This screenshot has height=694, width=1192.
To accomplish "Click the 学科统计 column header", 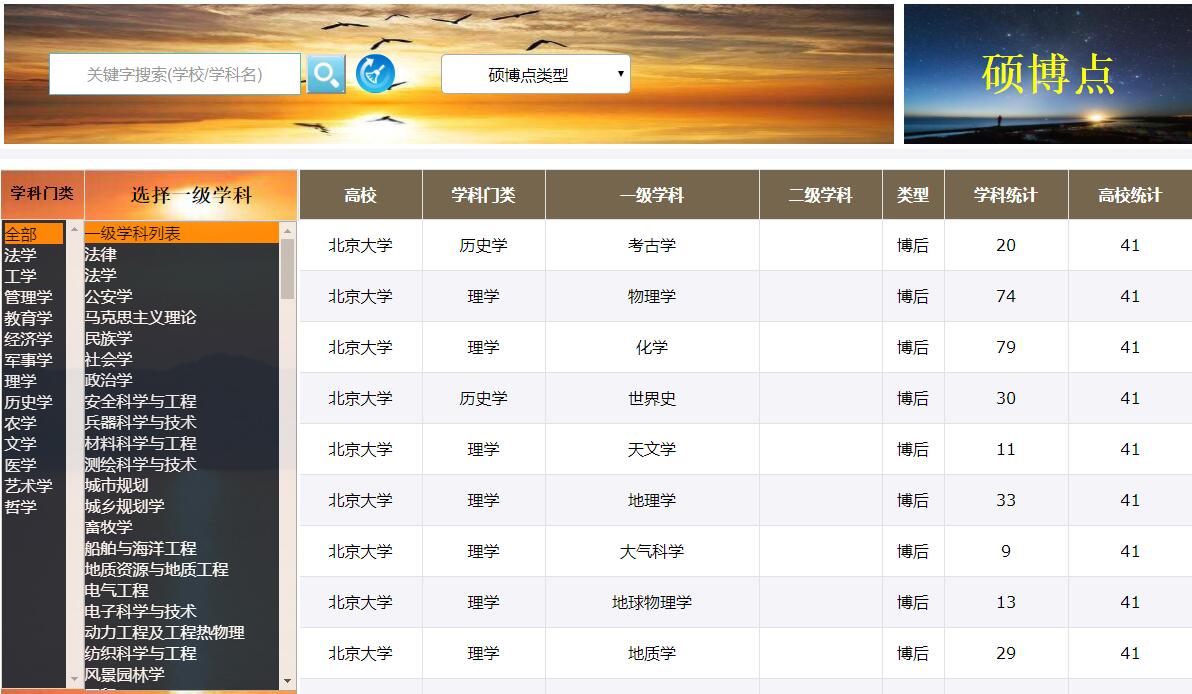I will (1005, 195).
